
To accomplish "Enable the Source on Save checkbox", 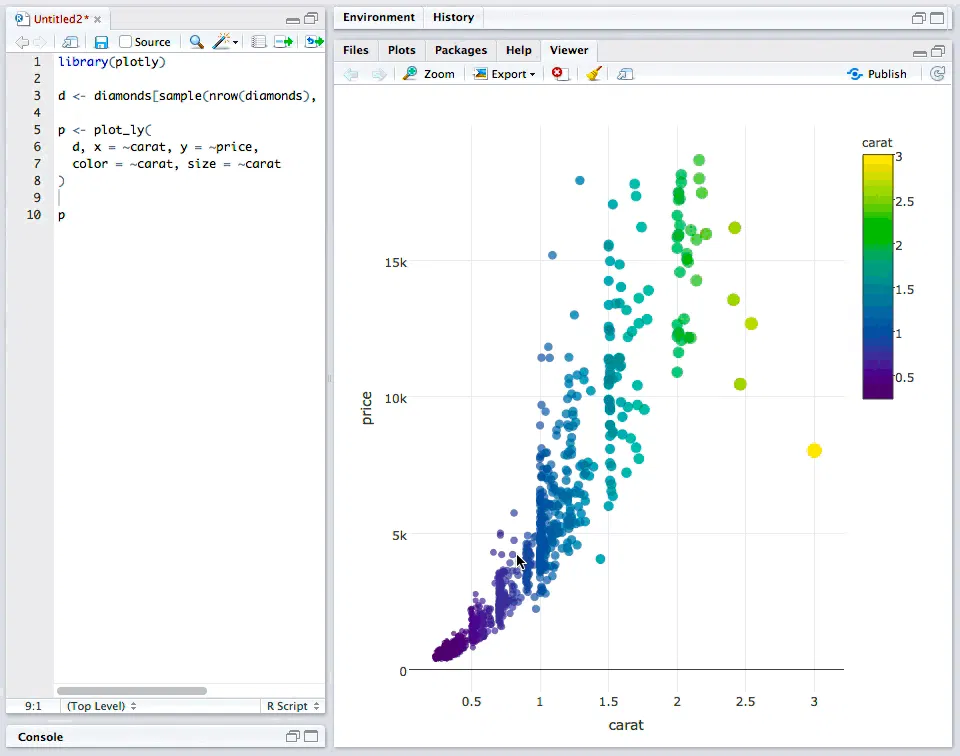I will click(126, 42).
